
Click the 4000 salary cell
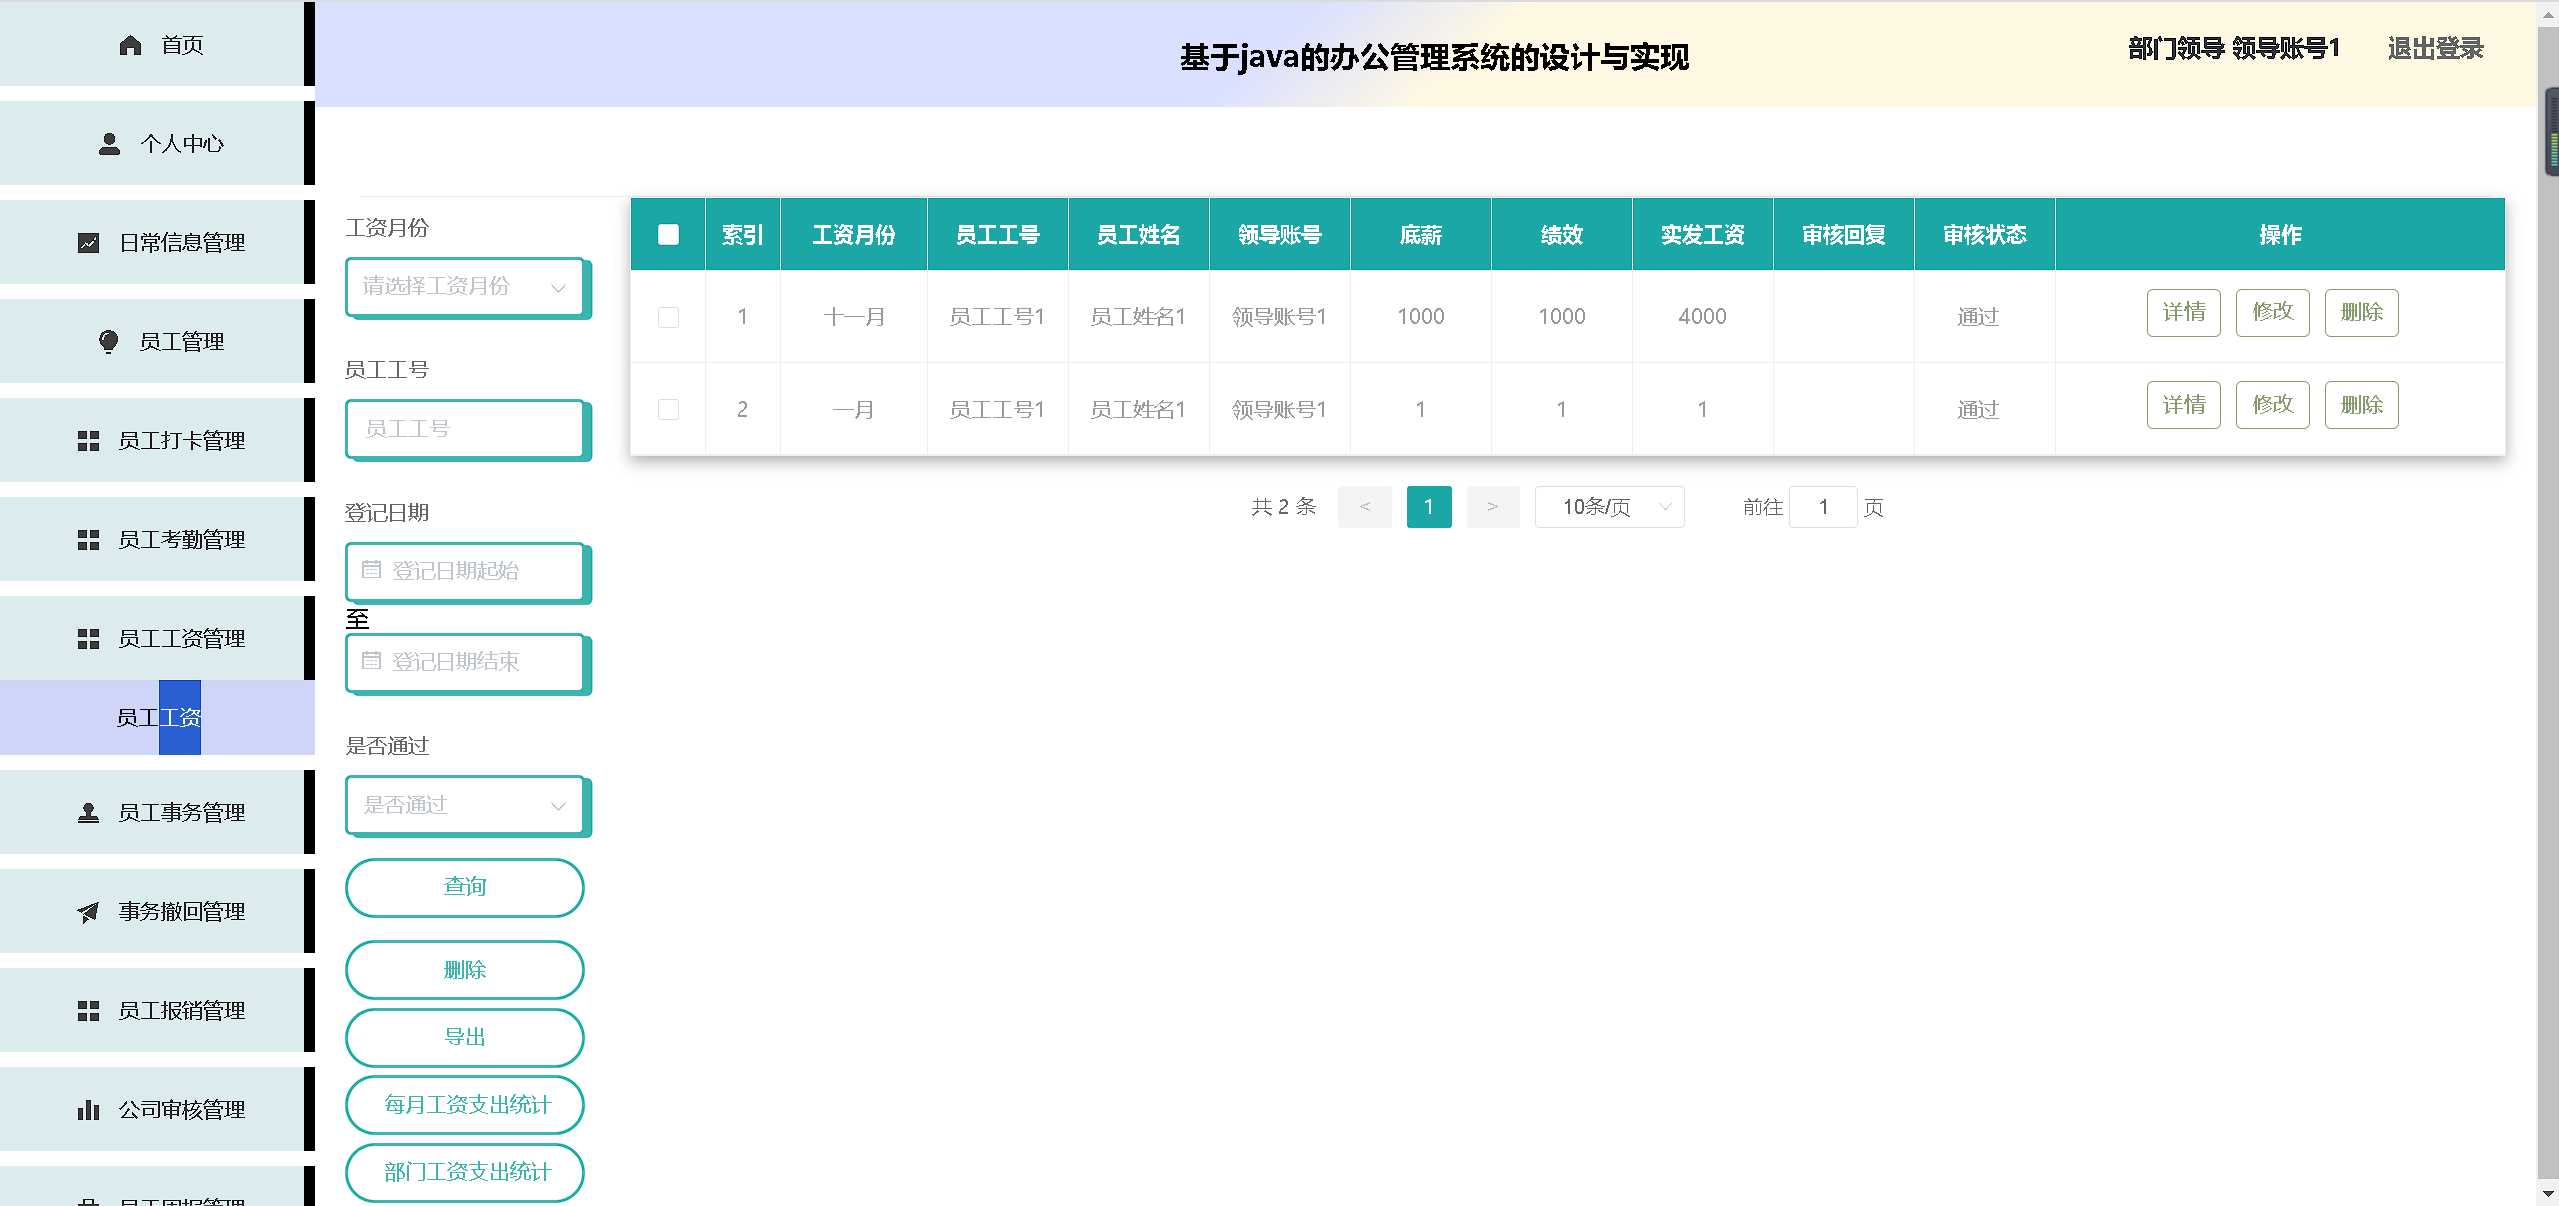[1703, 317]
